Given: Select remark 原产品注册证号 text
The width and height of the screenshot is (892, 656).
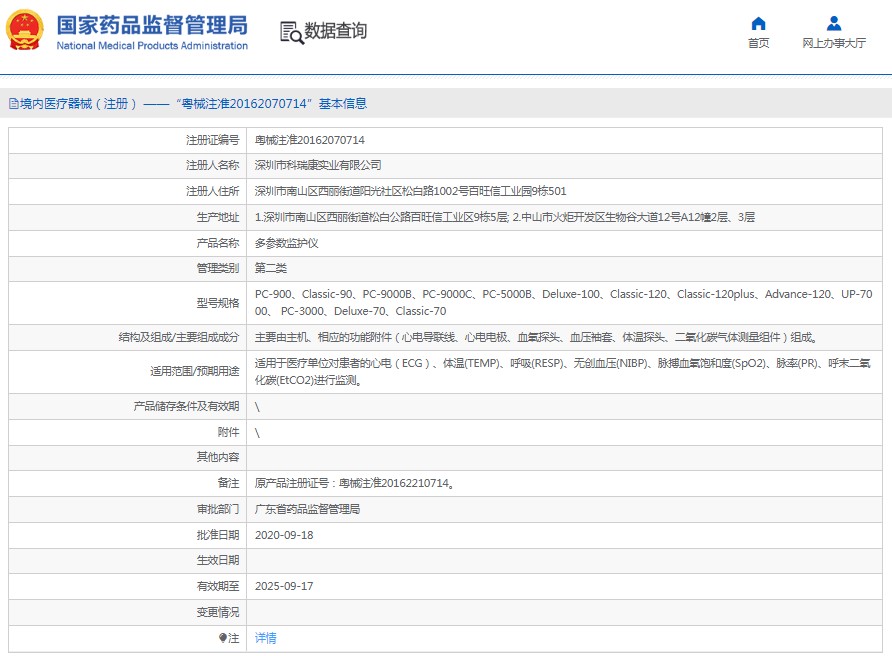Looking at the screenshot, I should [354, 483].
